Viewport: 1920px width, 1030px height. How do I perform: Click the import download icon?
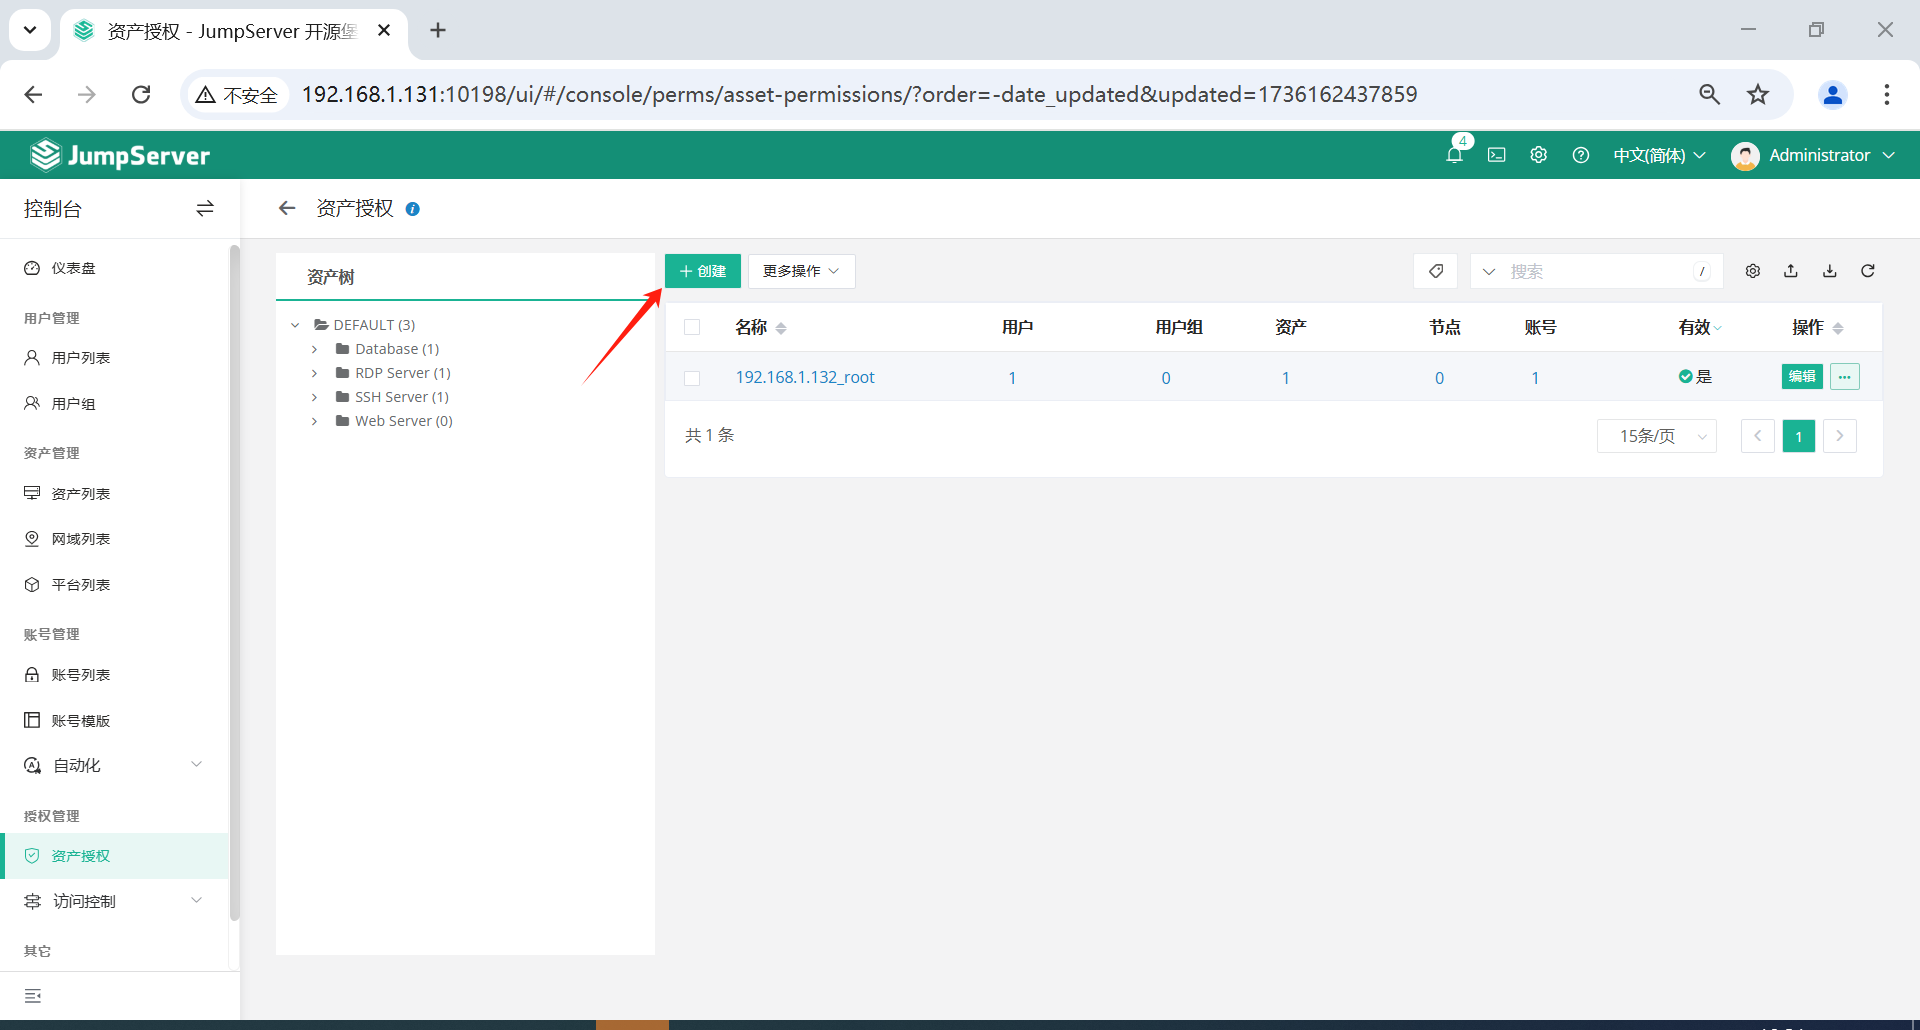pyautogui.click(x=1830, y=271)
